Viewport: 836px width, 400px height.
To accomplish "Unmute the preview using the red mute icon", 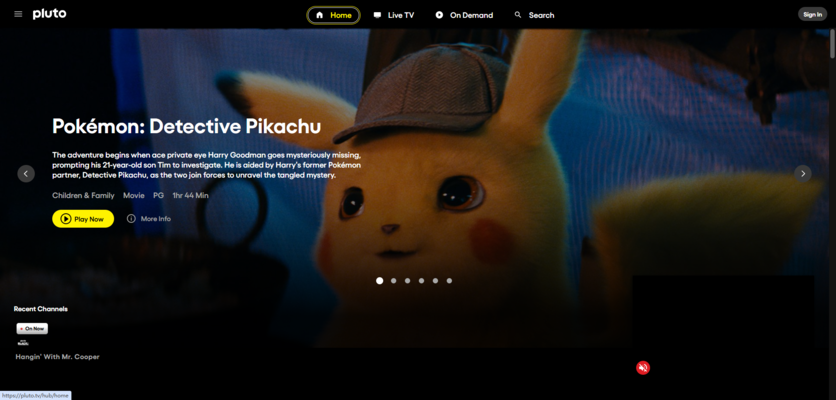I will pyautogui.click(x=643, y=367).
